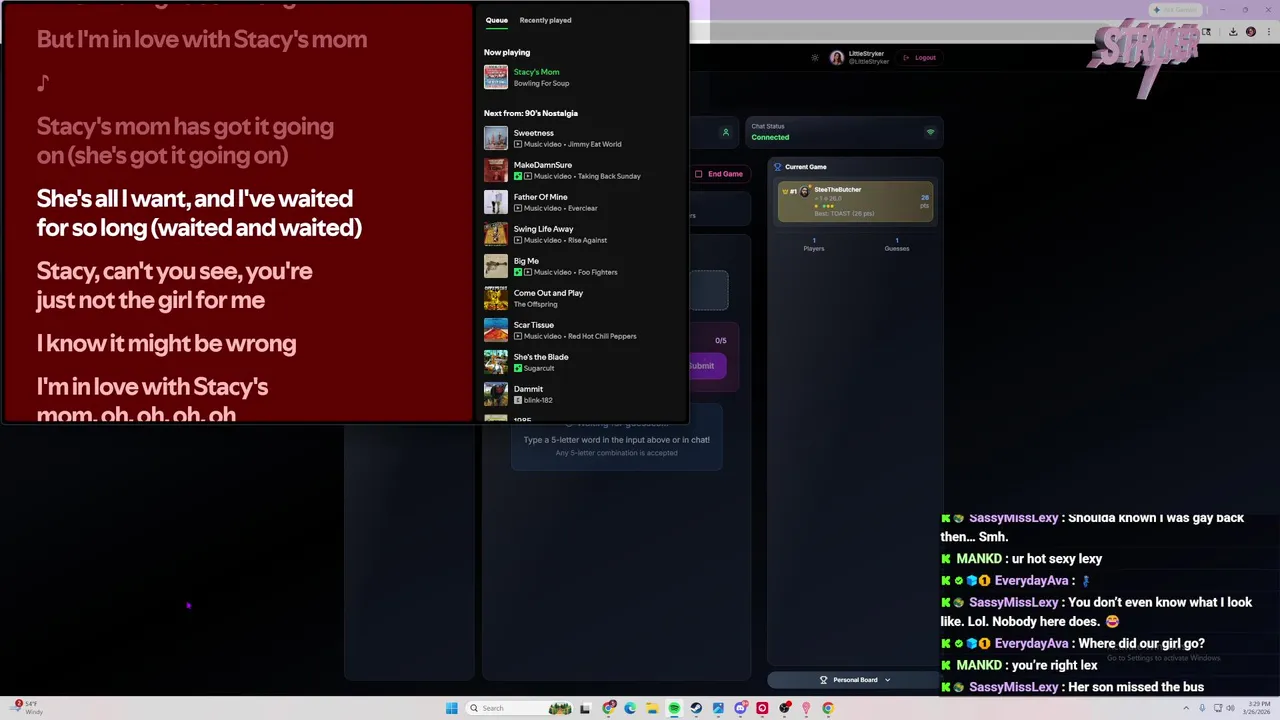Click the Sweetness album thumbnail

tap(496, 138)
